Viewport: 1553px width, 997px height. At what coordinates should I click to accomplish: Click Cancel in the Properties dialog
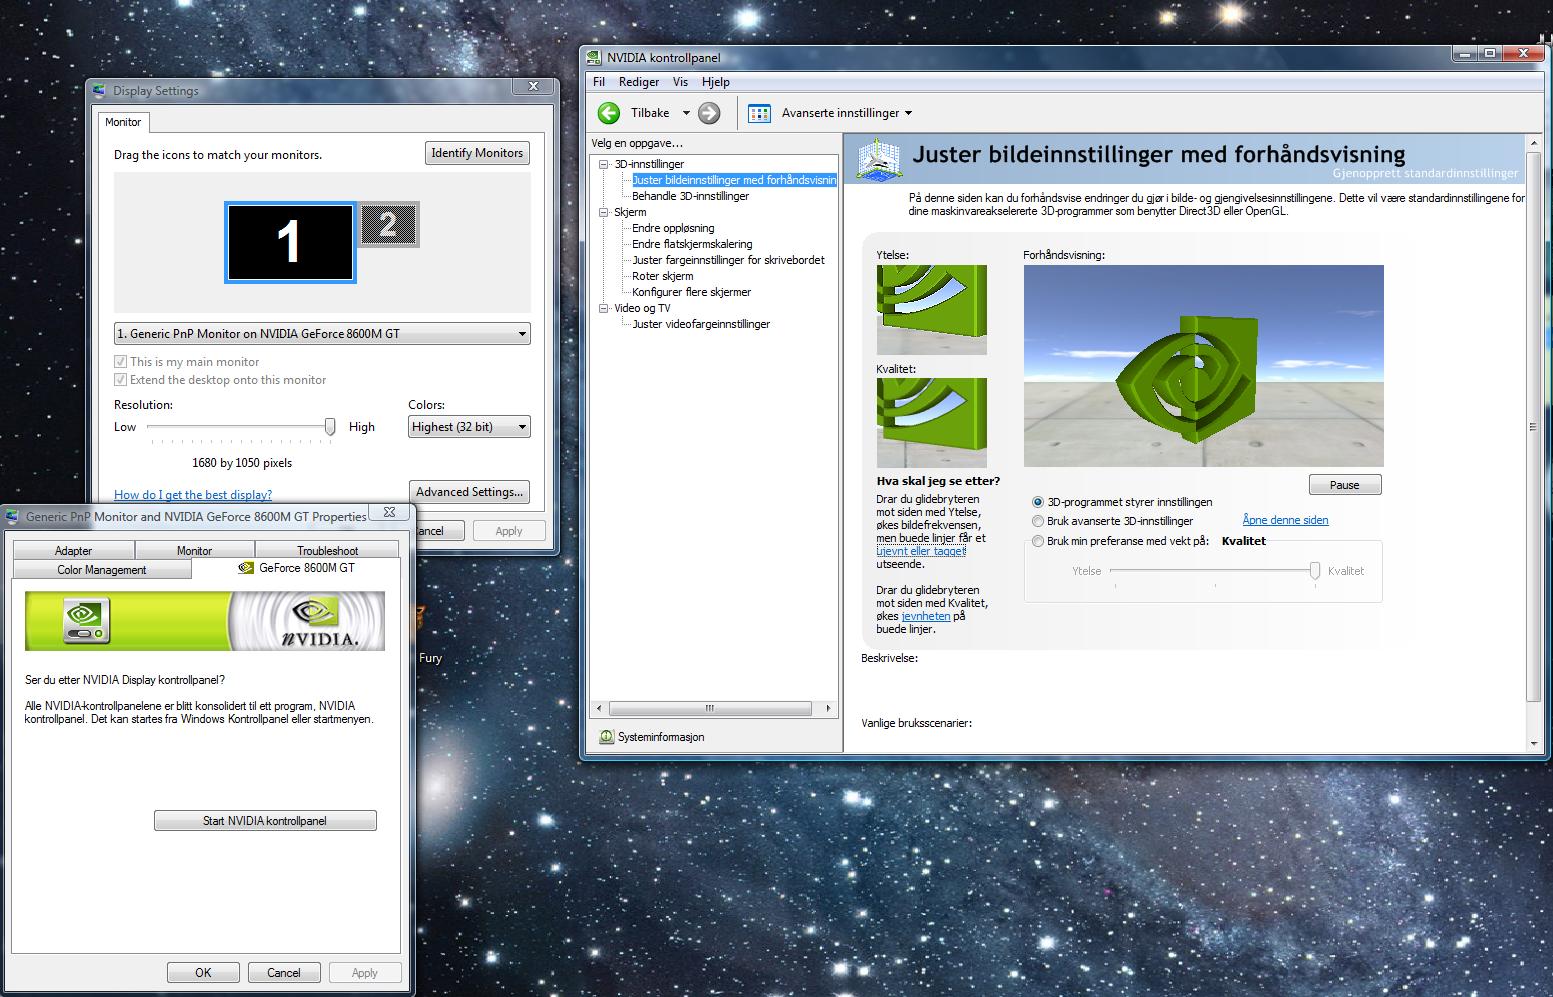pyautogui.click(x=284, y=972)
